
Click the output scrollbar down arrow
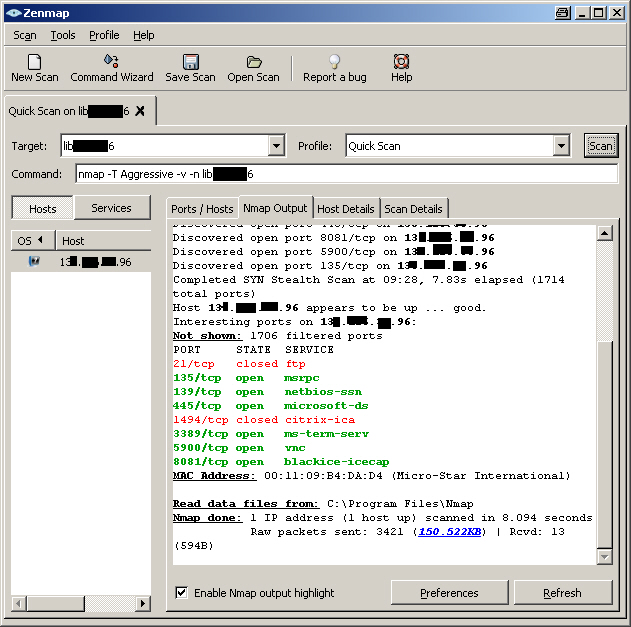click(604, 557)
